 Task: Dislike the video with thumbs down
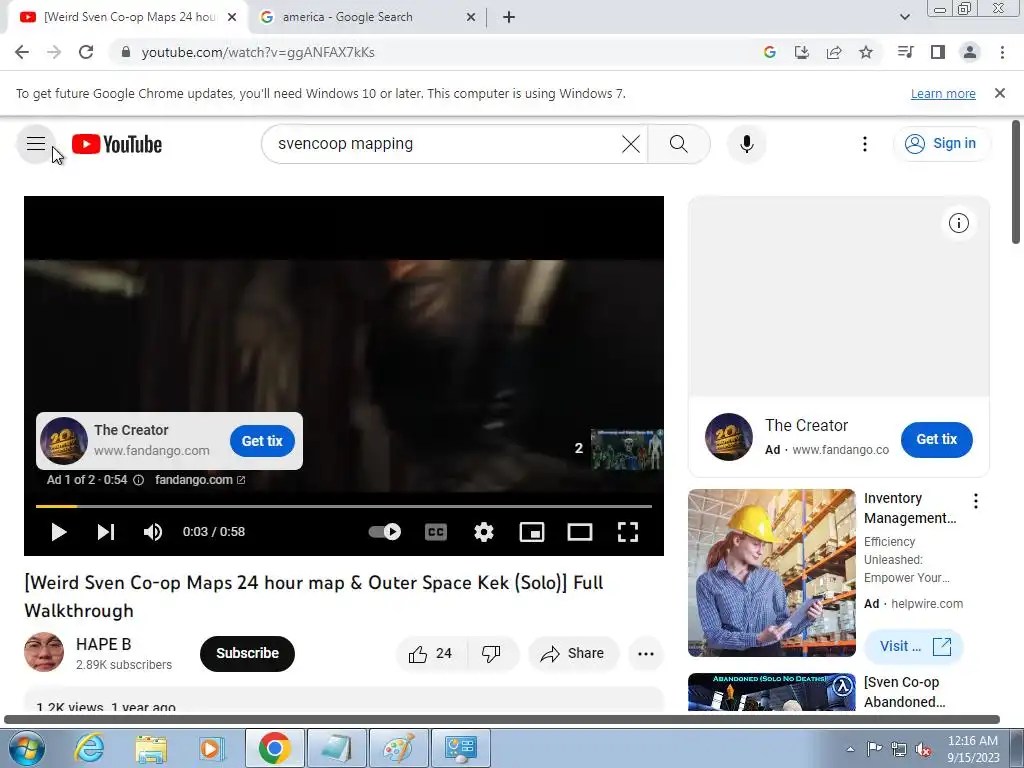[491, 654]
